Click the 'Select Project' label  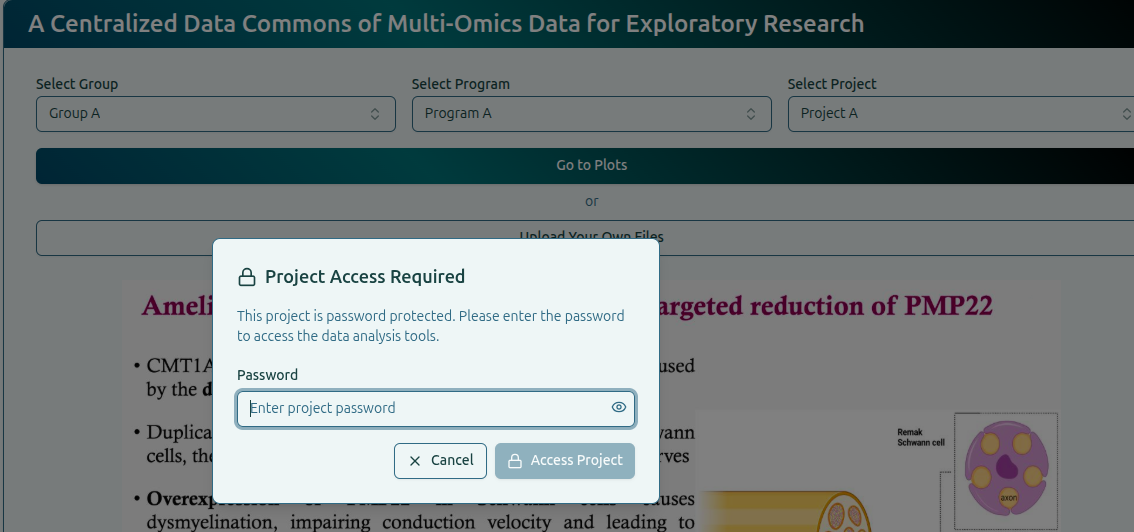(x=832, y=84)
